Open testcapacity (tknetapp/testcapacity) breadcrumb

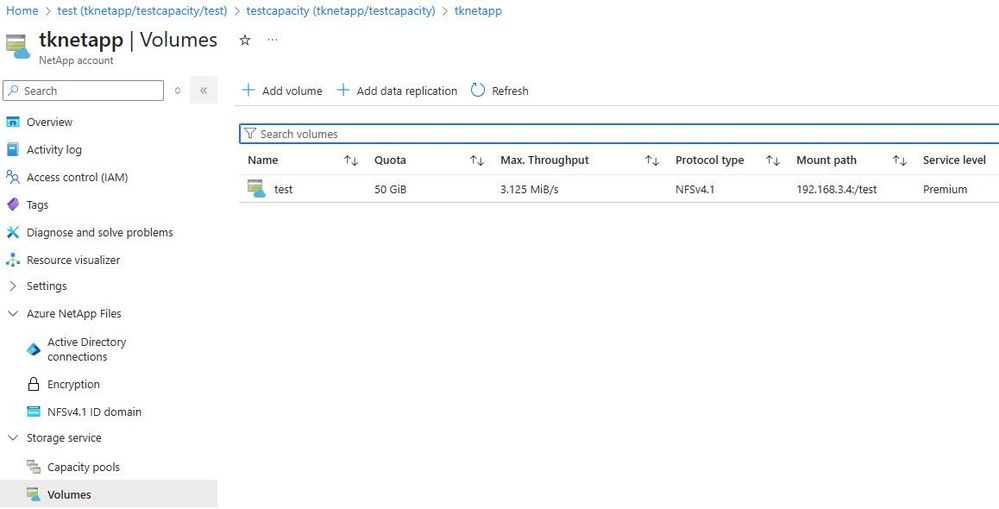[341, 11]
